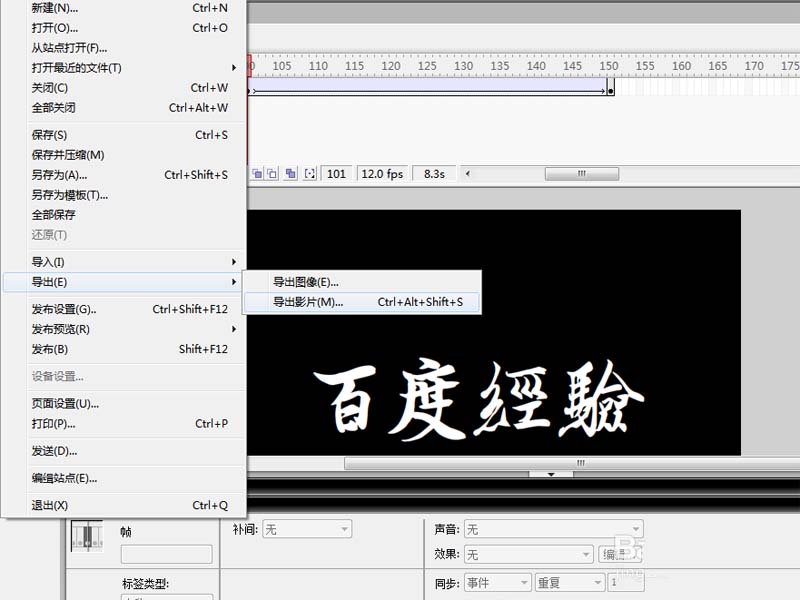The height and width of the screenshot is (600, 800).
Task: Click the Modify Onion Markers icon
Action: point(310,174)
